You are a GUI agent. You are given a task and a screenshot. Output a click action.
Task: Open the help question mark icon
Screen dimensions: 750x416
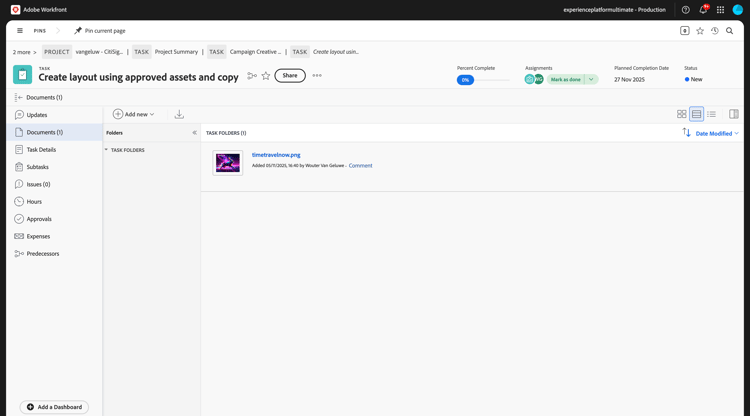[685, 10]
